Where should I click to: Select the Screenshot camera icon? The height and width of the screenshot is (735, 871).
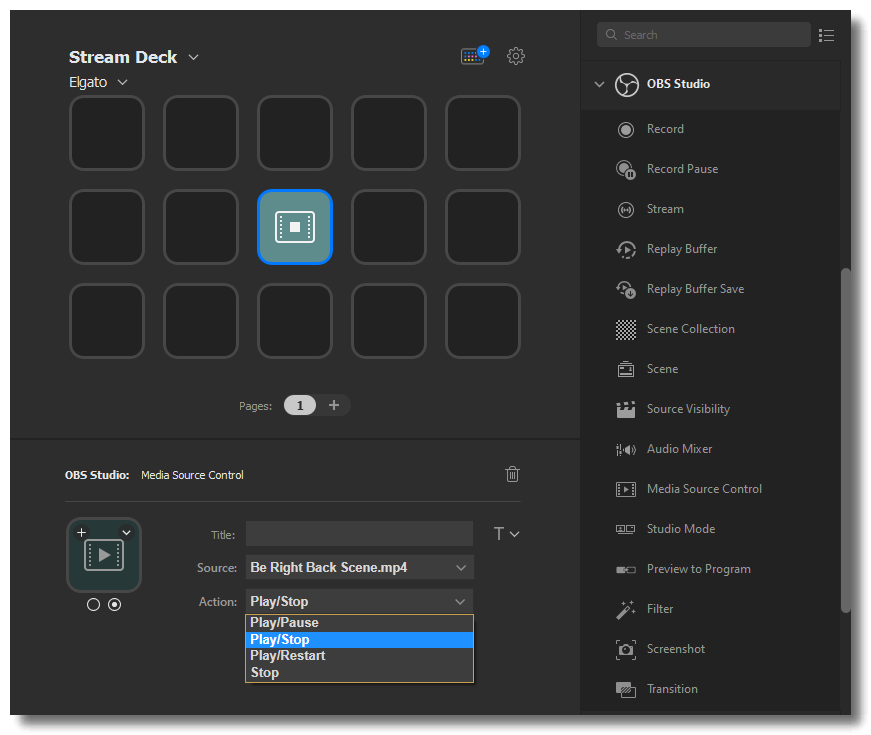(625, 649)
